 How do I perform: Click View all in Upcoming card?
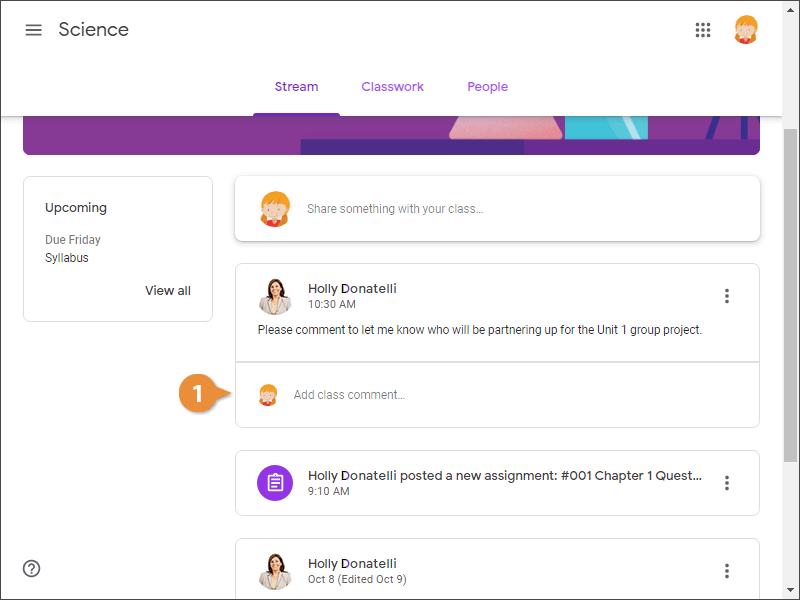click(x=168, y=291)
